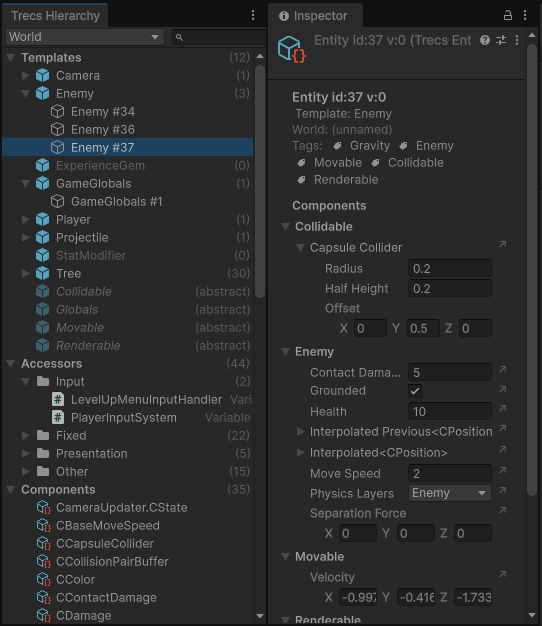
Task: Expand the Fixed accessors folder
Action: point(26,435)
